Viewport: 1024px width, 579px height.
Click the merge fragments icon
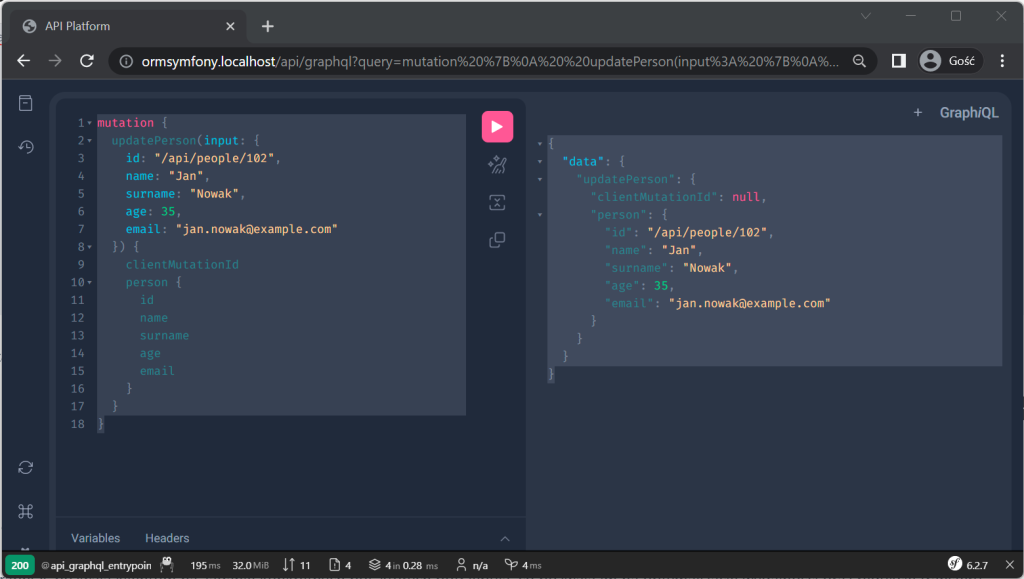pos(497,202)
